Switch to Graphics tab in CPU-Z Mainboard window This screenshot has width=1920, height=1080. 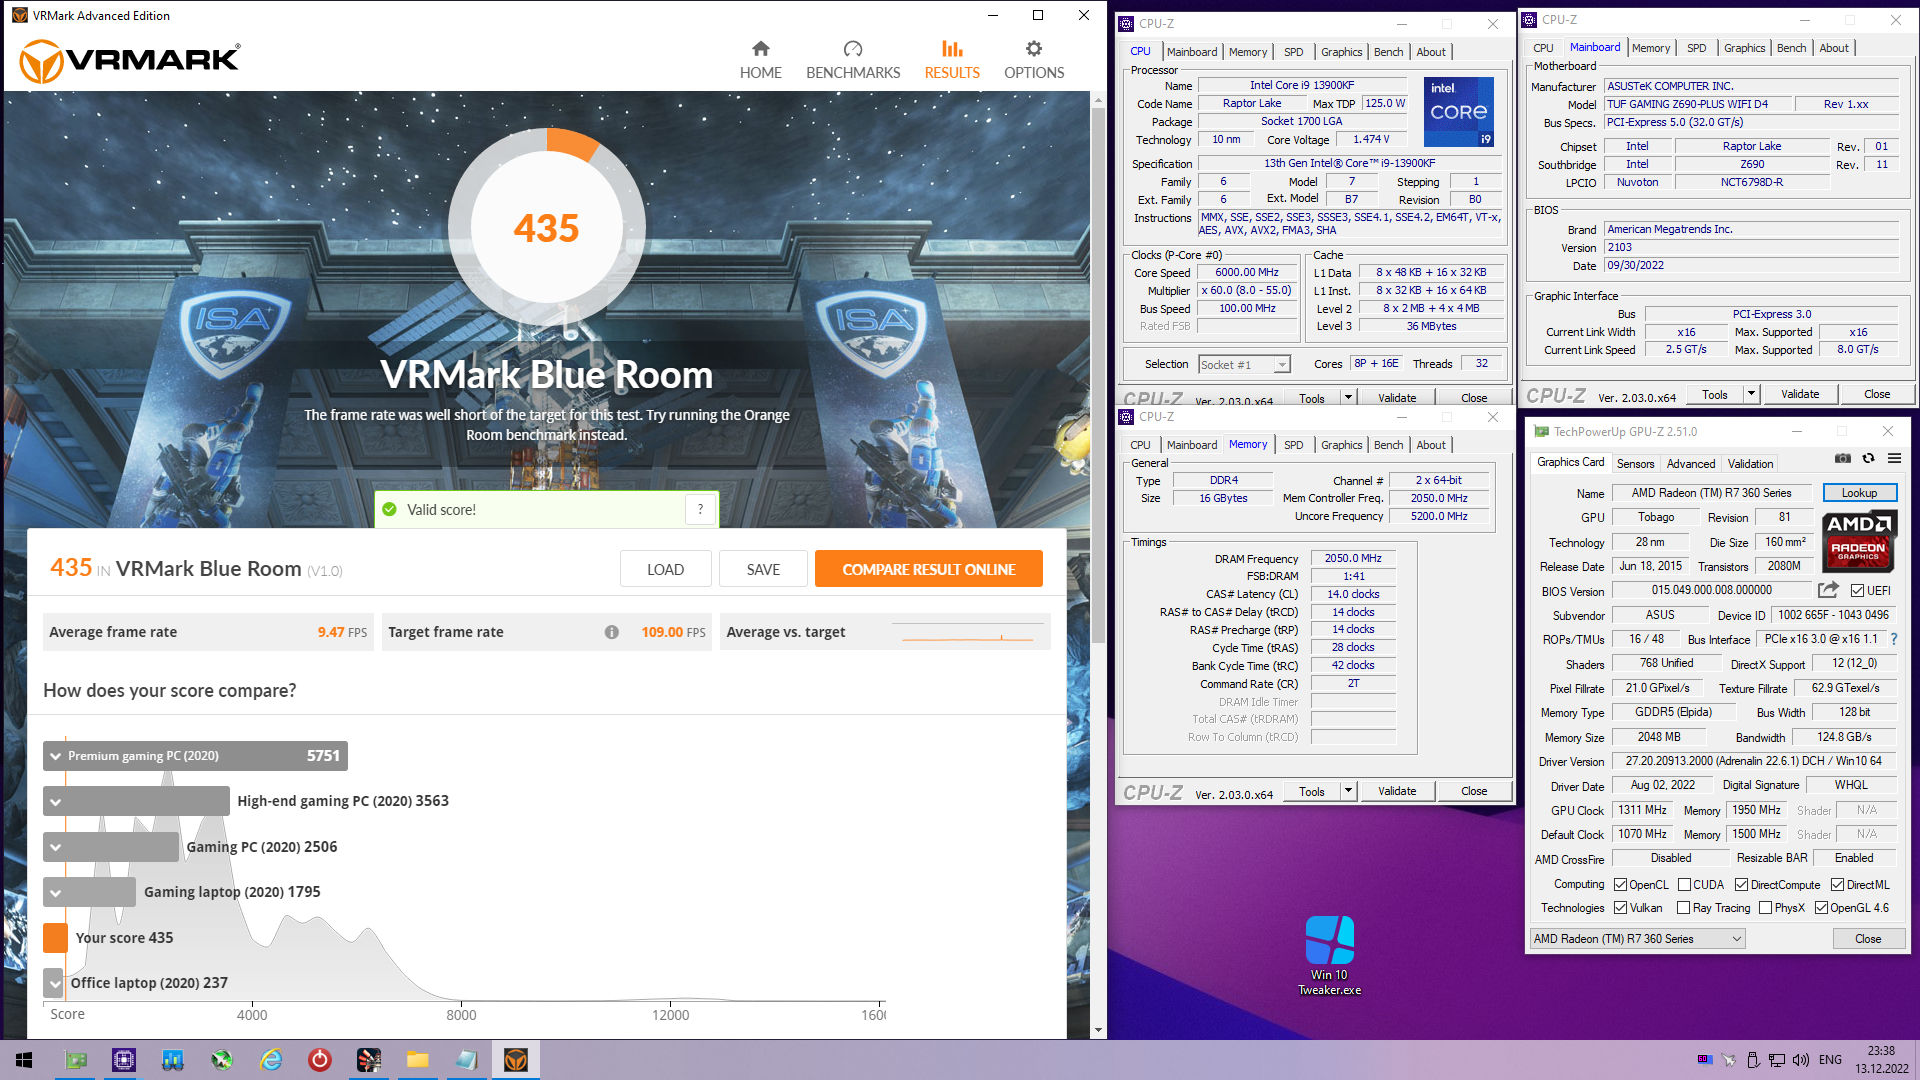click(x=1744, y=48)
